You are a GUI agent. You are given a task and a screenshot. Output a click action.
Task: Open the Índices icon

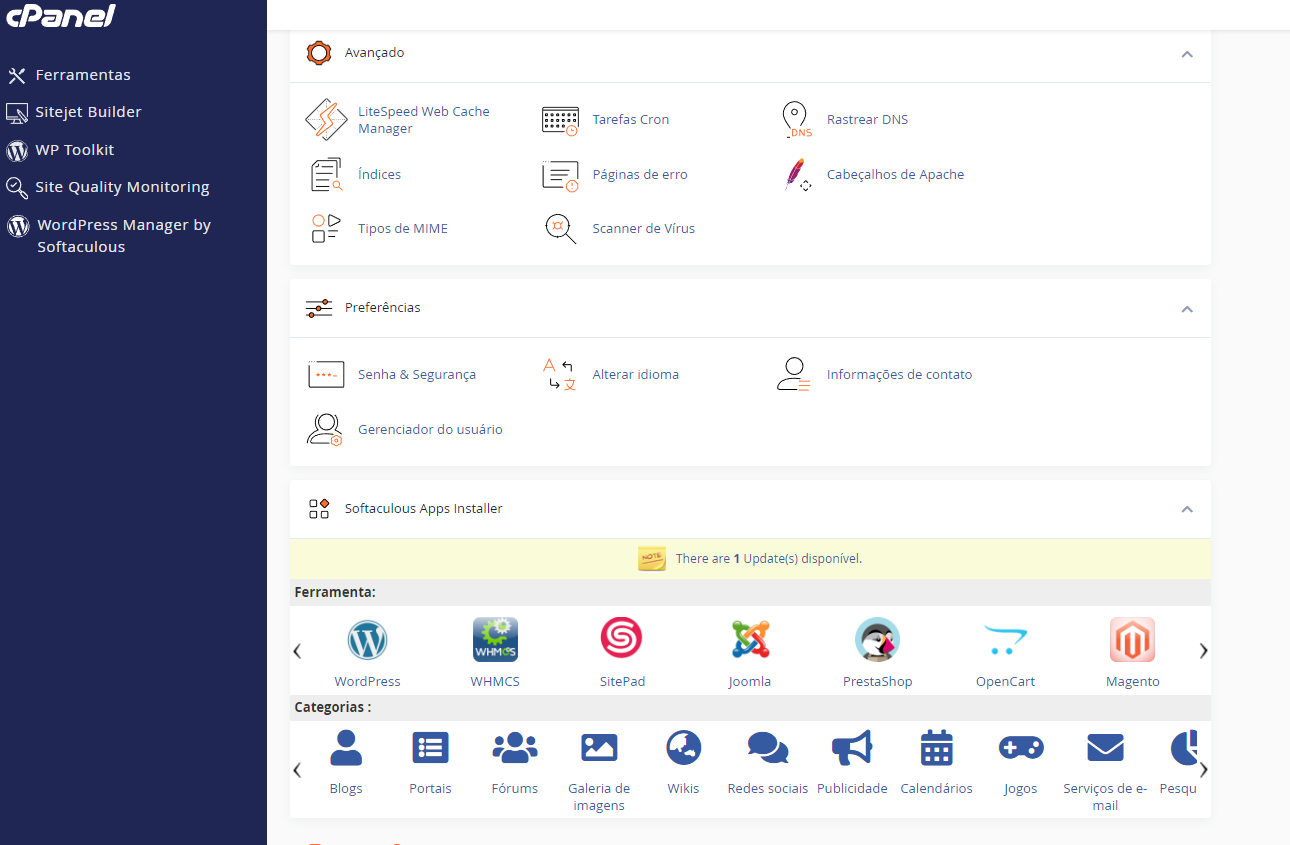[x=326, y=175]
